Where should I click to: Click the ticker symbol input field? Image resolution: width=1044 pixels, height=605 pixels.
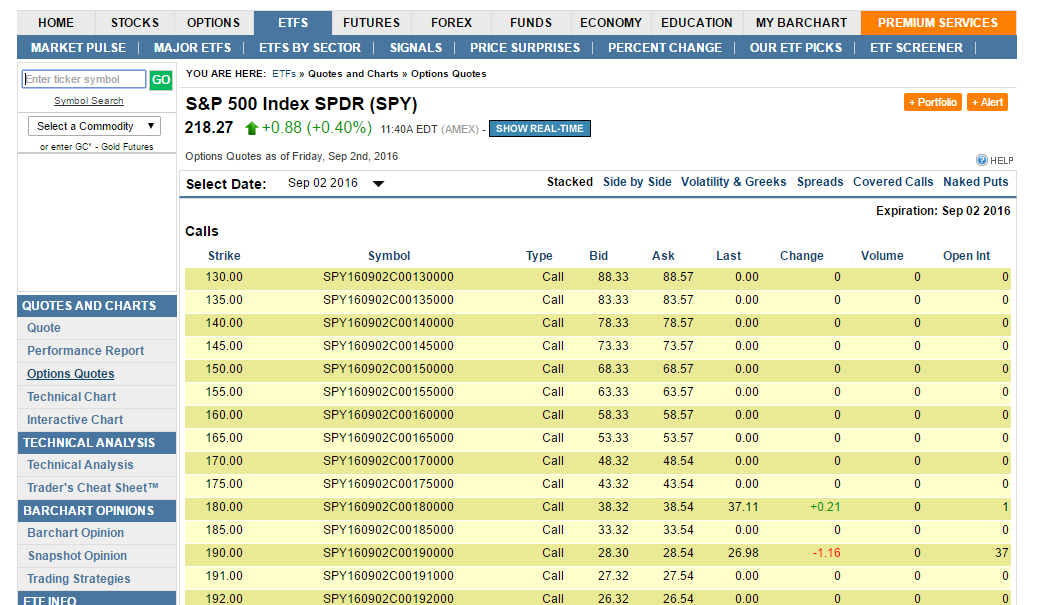tap(83, 79)
